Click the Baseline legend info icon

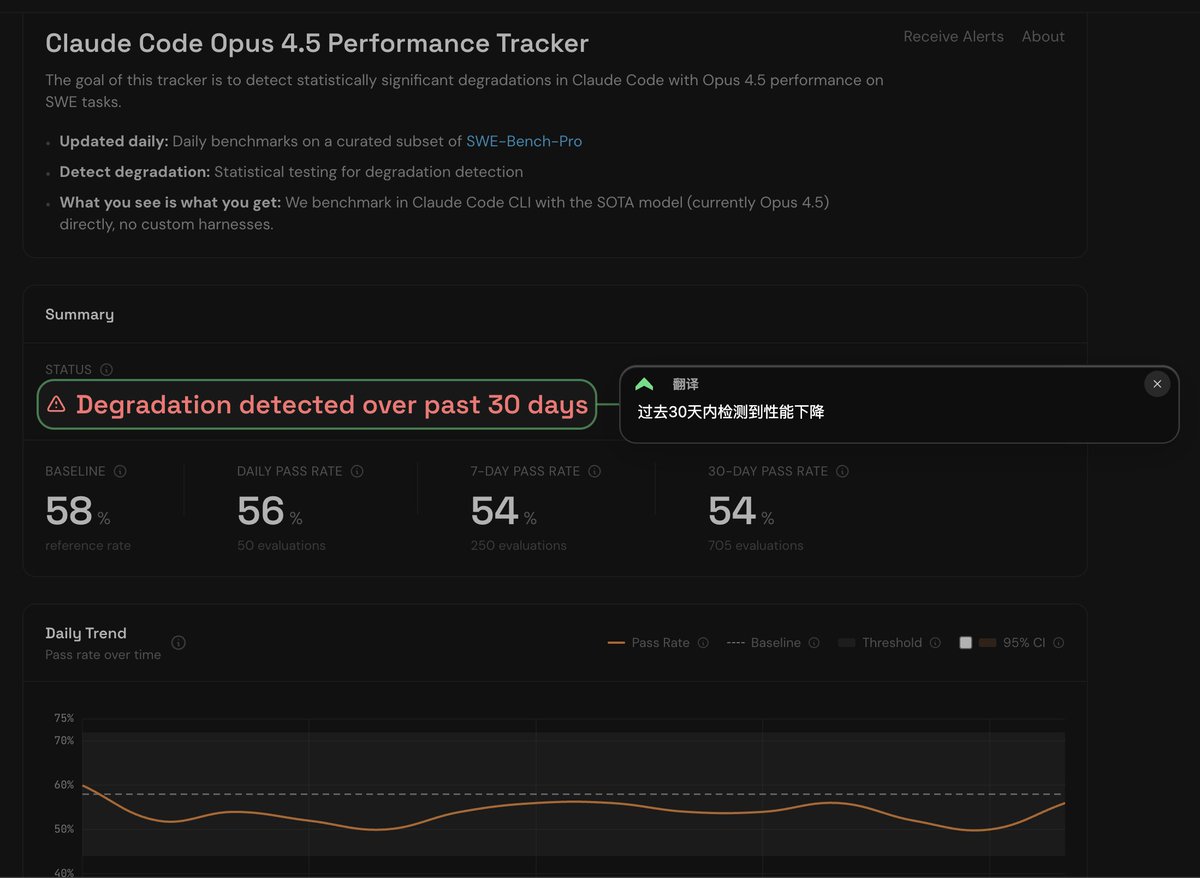pos(814,643)
